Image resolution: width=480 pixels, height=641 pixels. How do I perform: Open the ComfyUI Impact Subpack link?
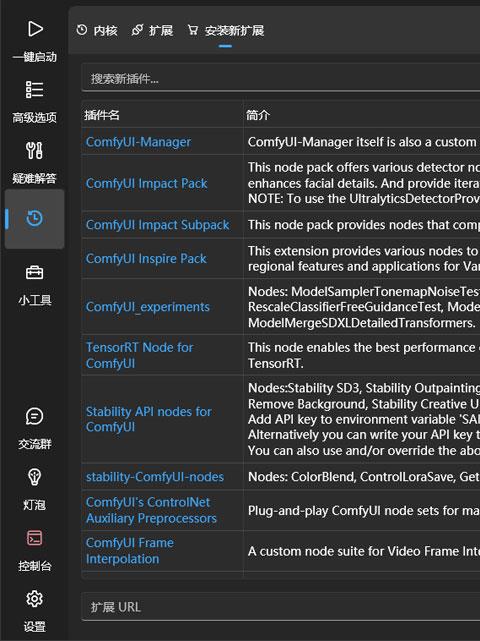[x=158, y=225]
